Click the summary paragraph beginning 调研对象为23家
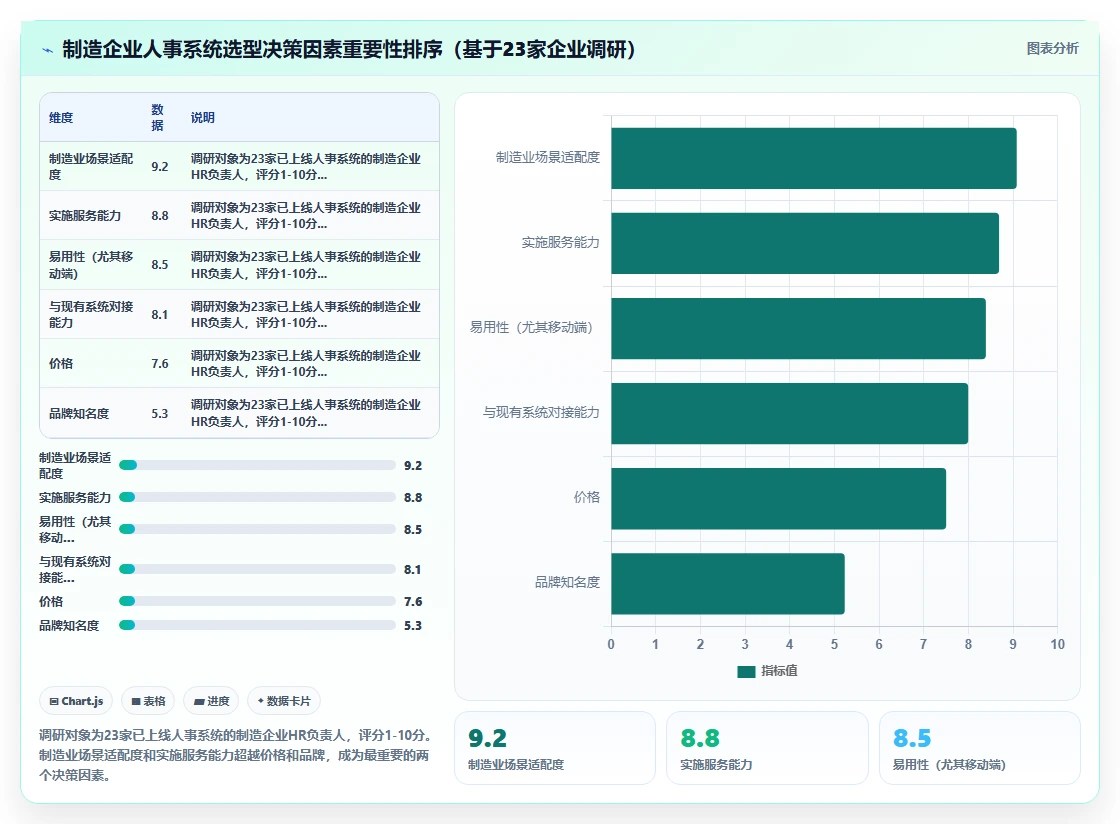 pyautogui.click(x=236, y=755)
